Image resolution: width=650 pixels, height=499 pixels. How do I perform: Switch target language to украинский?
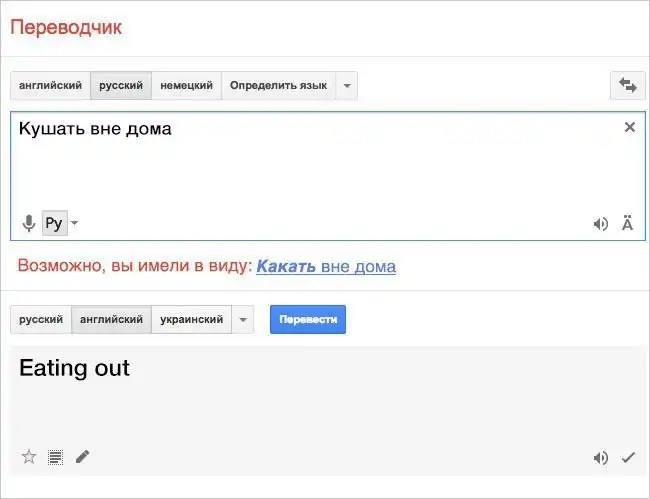coord(191,320)
